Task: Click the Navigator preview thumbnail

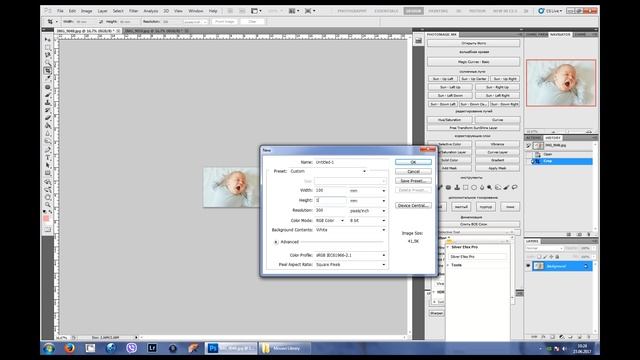Action: click(x=561, y=83)
